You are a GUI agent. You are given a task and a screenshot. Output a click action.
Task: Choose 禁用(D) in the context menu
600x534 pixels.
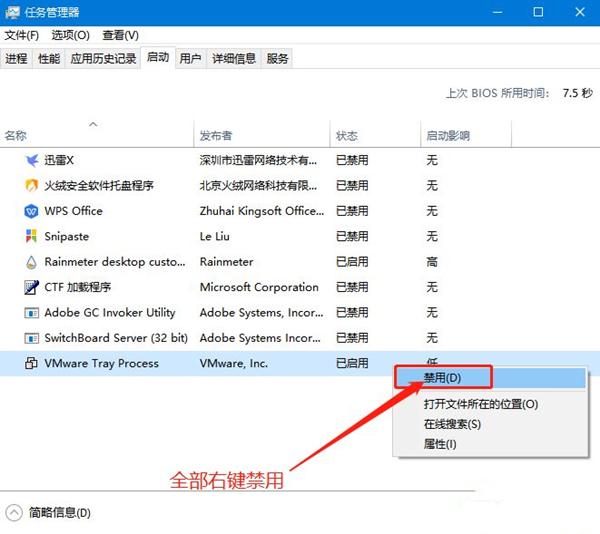(x=491, y=378)
